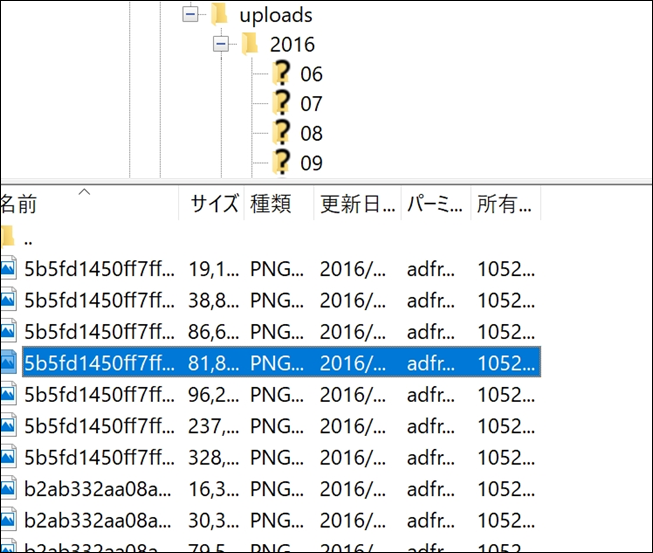Open the 07 subfolder
Image resolution: width=653 pixels, height=553 pixels.
(312, 104)
